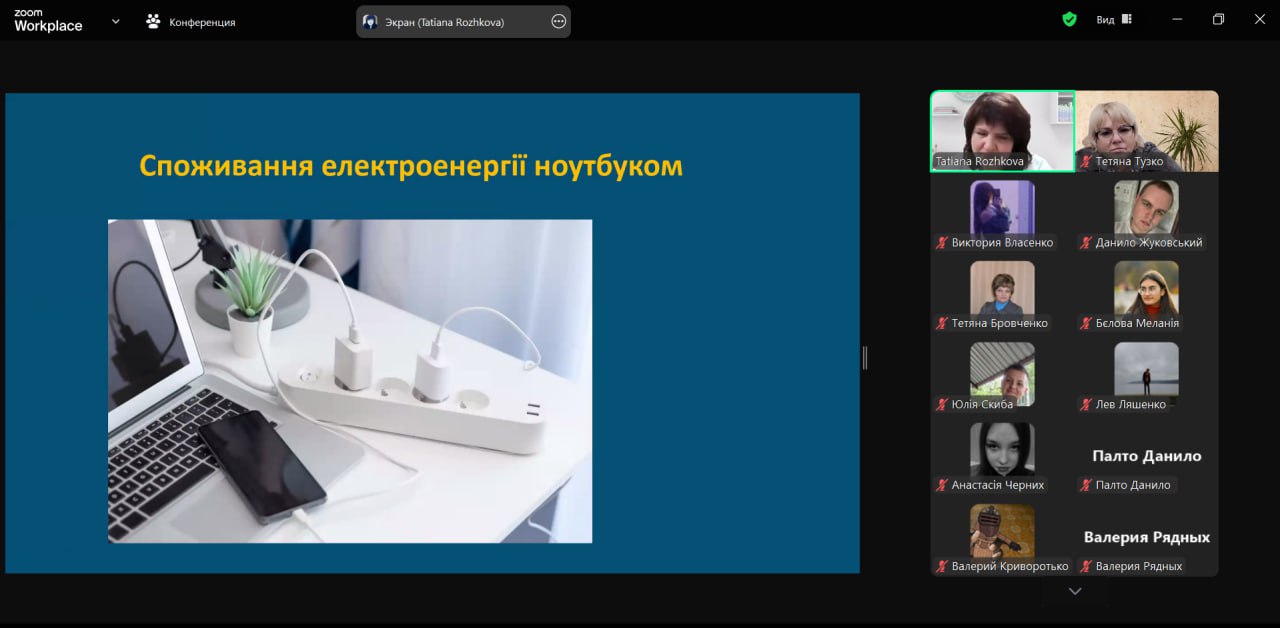Click muted mic icon for Данило Жуковський
The width and height of the screenshot is (1280, 628).
click(1086, 243)
